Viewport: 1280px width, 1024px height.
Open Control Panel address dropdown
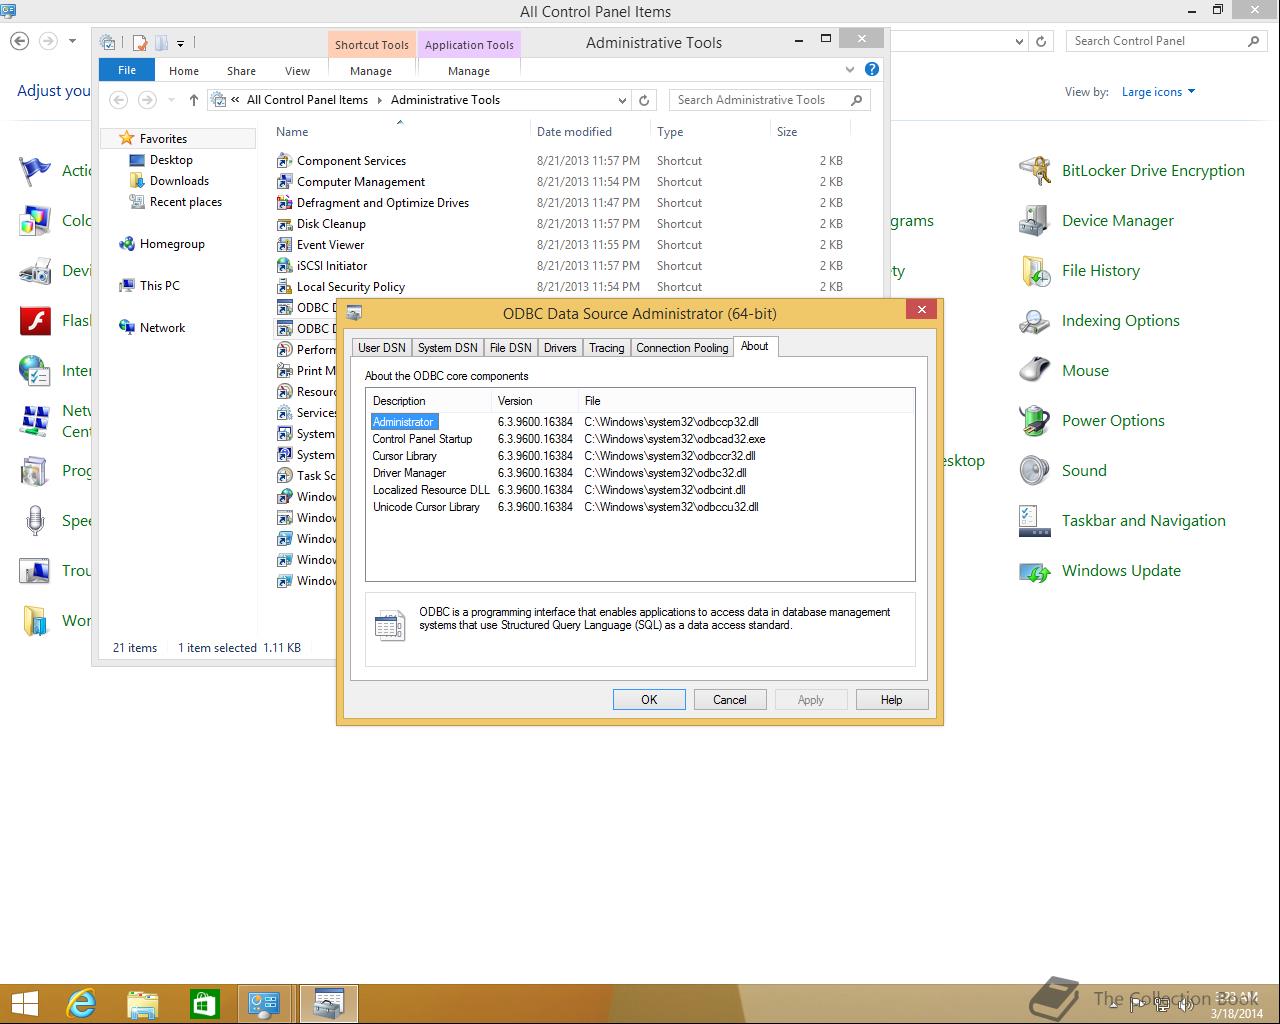(x=1019, y=41)
